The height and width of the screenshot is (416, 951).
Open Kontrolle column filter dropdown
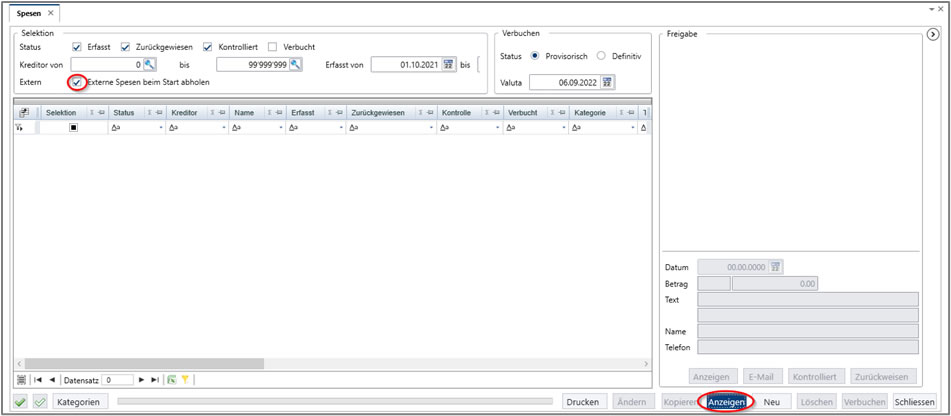(499, 128)
